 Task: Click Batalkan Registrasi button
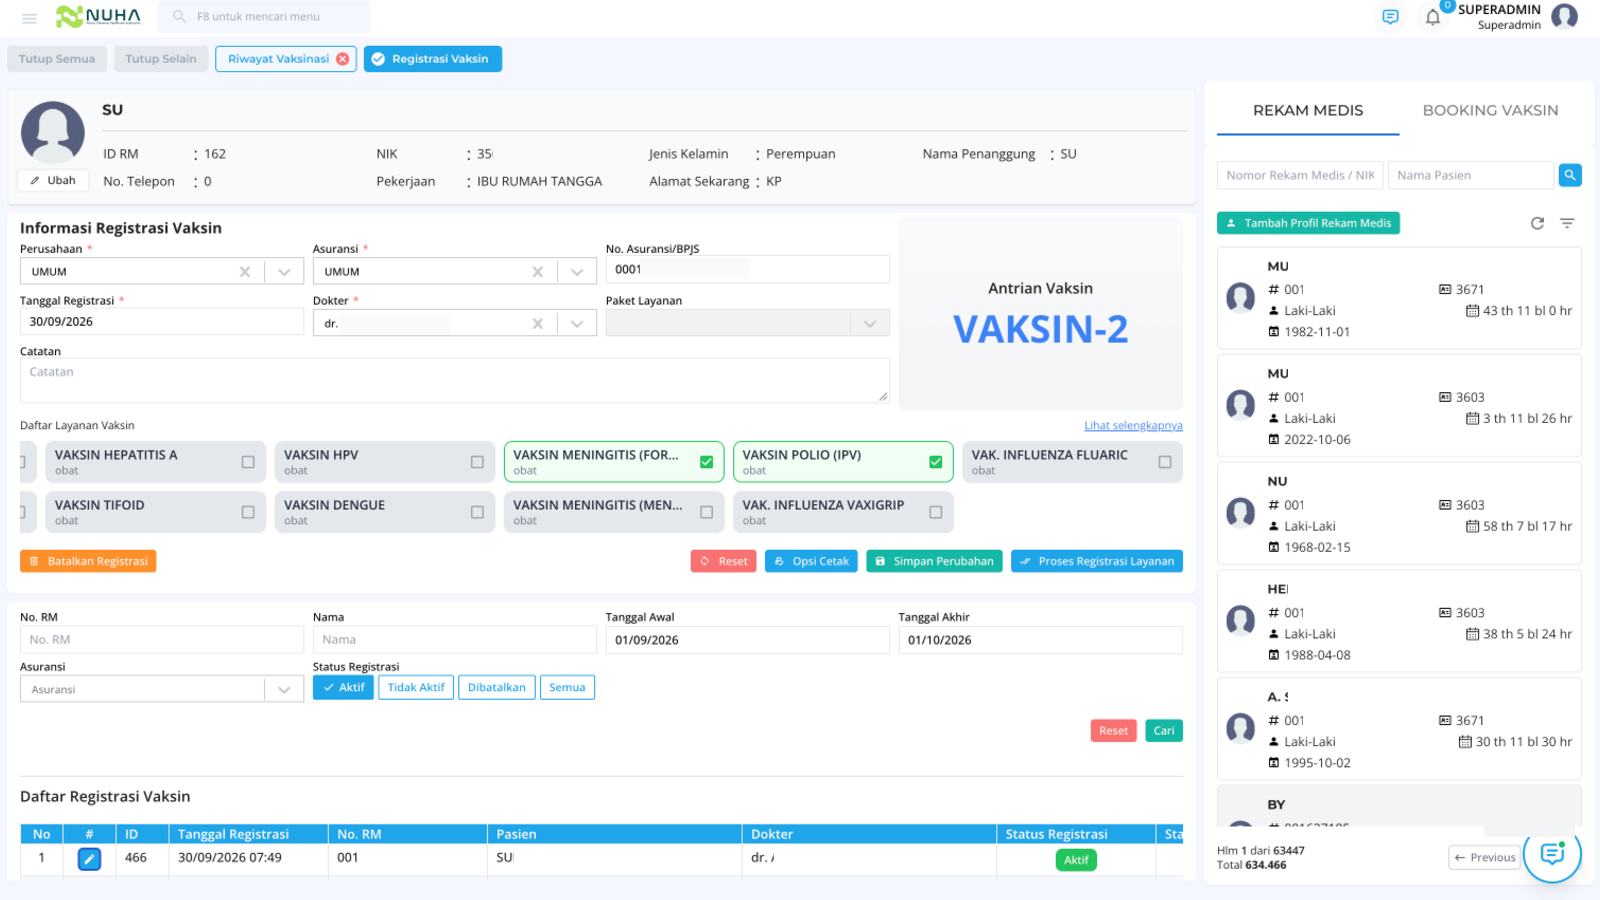coord(88,561)
